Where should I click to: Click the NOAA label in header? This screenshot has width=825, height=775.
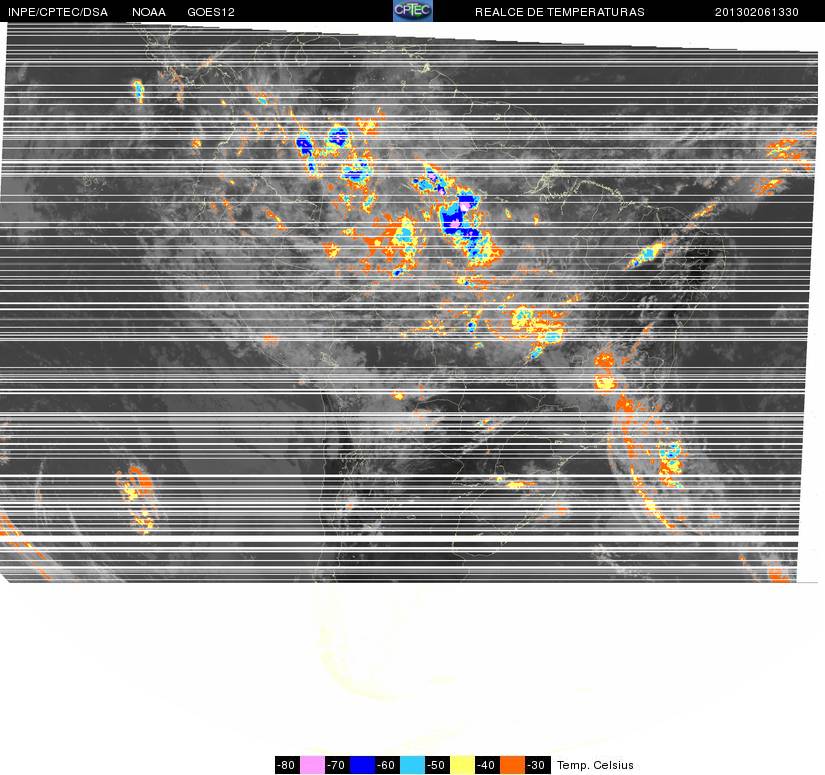point(149,12)
